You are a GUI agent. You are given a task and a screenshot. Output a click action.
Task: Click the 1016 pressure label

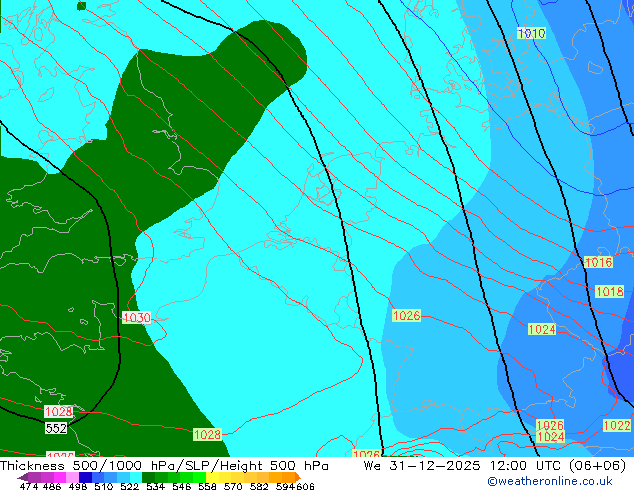click(x=598, y=262)
